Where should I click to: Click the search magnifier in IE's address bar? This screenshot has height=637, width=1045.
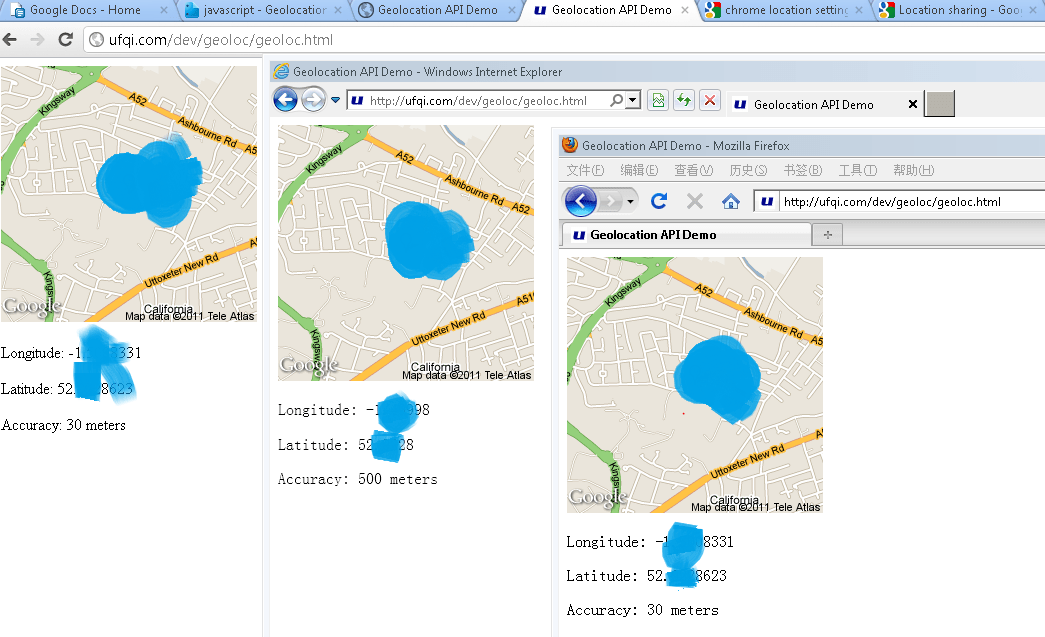615,100
